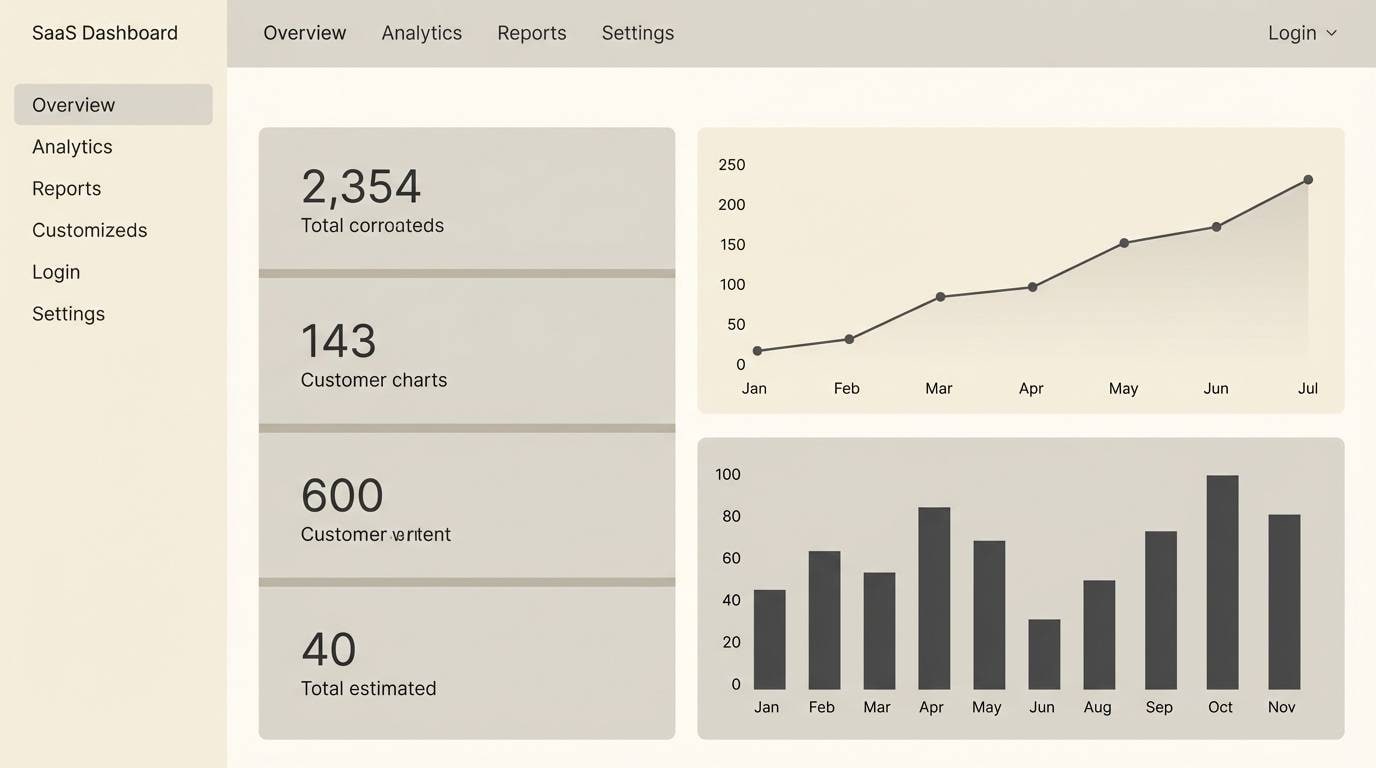Open Reports from the sidebar

point(66,188)
